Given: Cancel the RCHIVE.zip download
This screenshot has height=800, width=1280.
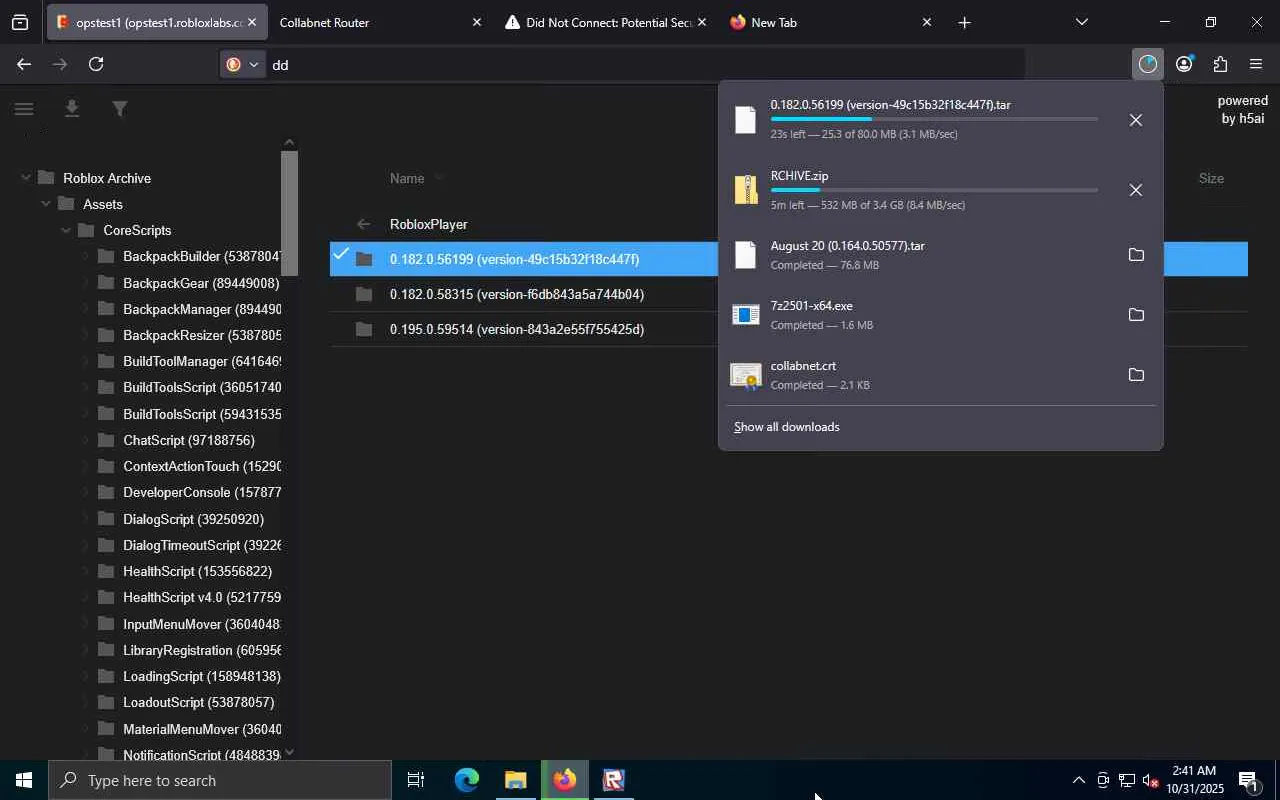Looking at the screenshot, I should click(1135, 190).
